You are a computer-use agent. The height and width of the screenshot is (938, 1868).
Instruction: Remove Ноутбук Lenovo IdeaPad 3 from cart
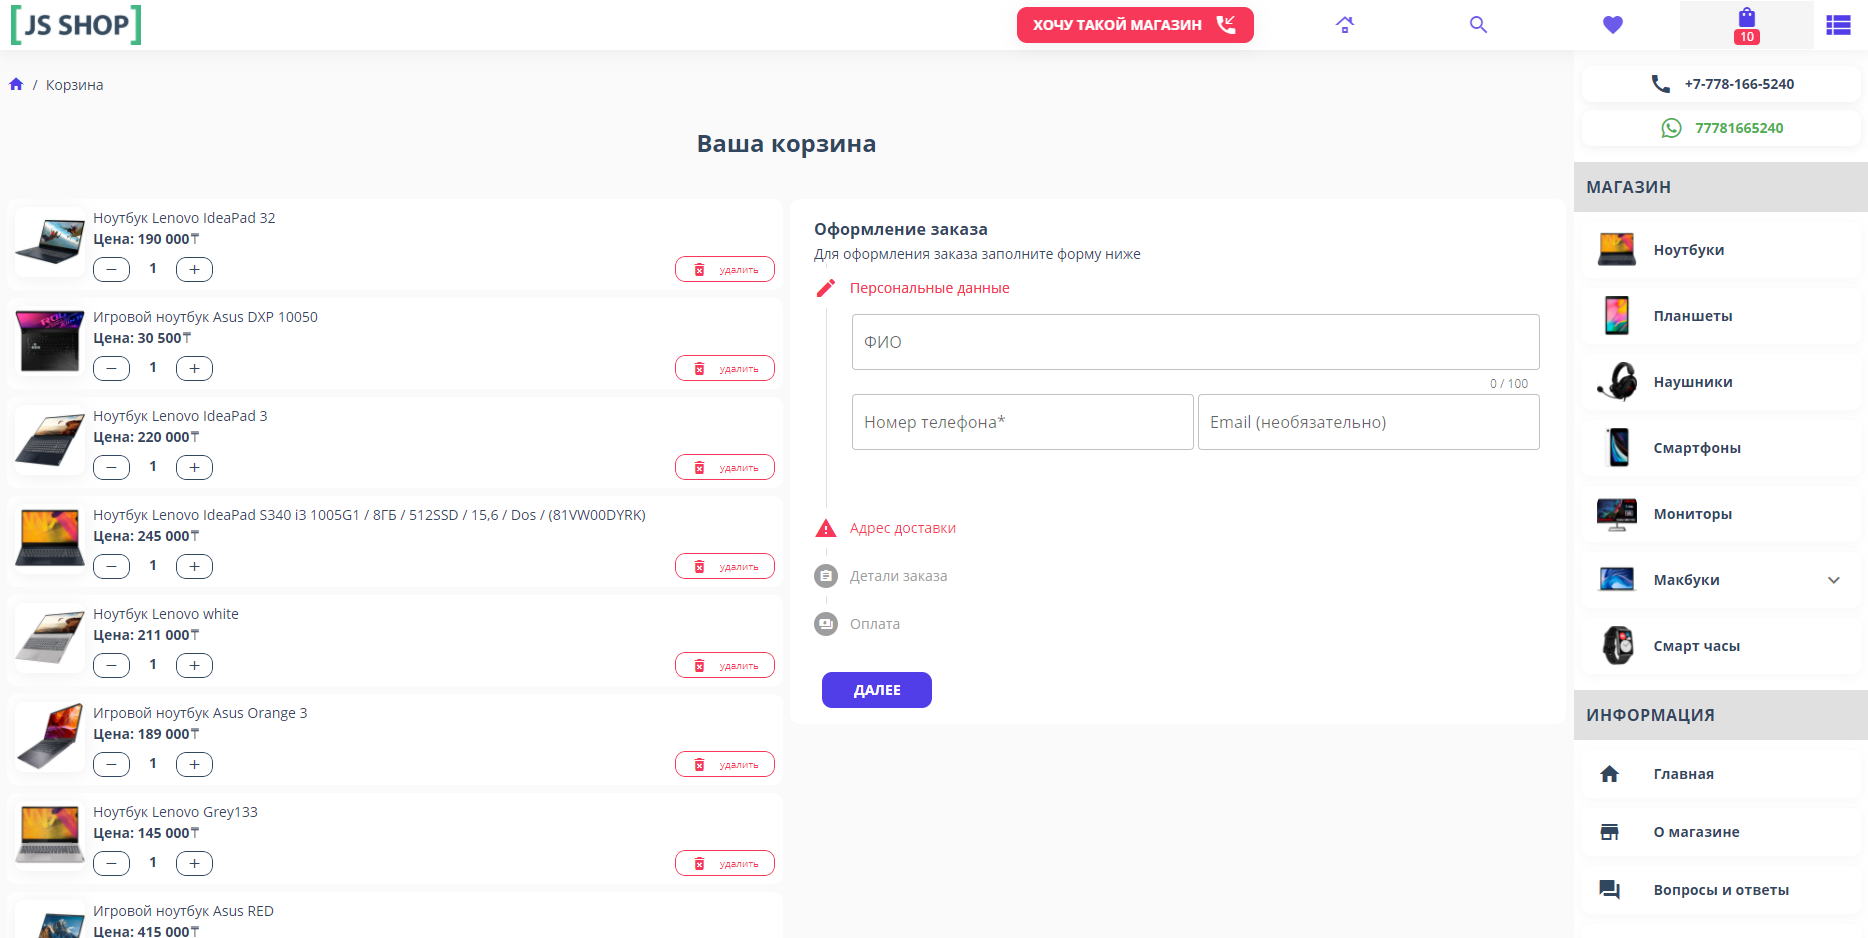(725, 467)
